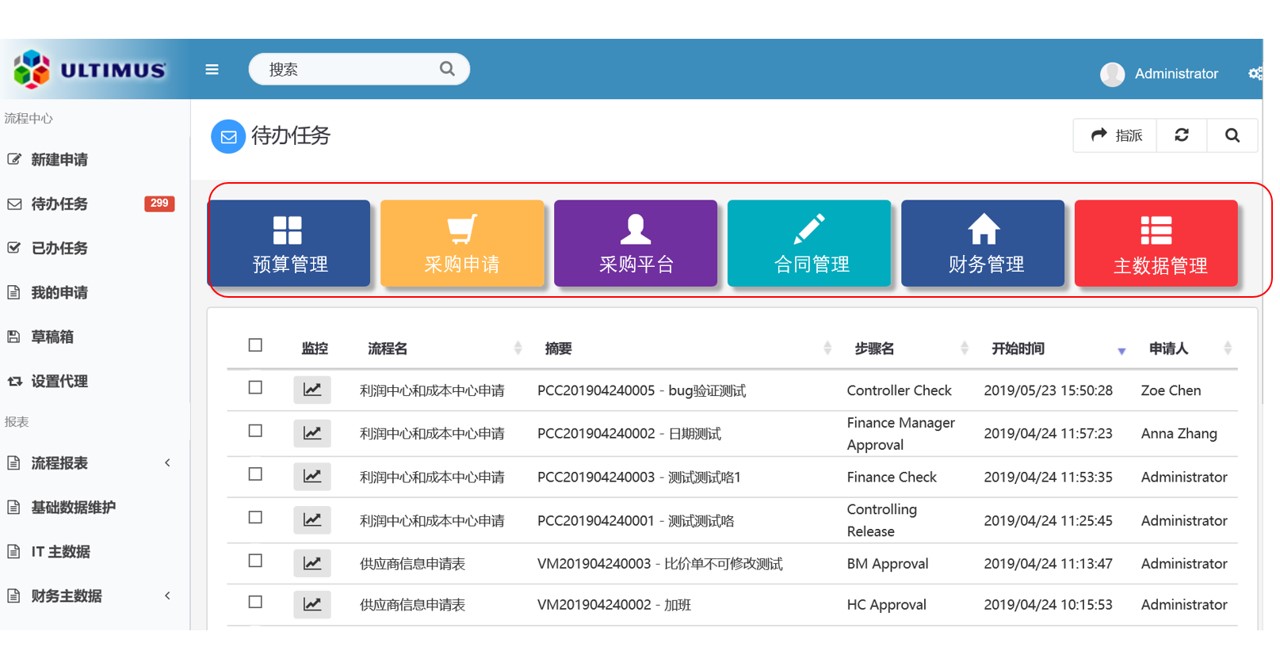Select summary VM201904240002 - 加班
This screenshot has width=1280, height=662.
(614, 605)
